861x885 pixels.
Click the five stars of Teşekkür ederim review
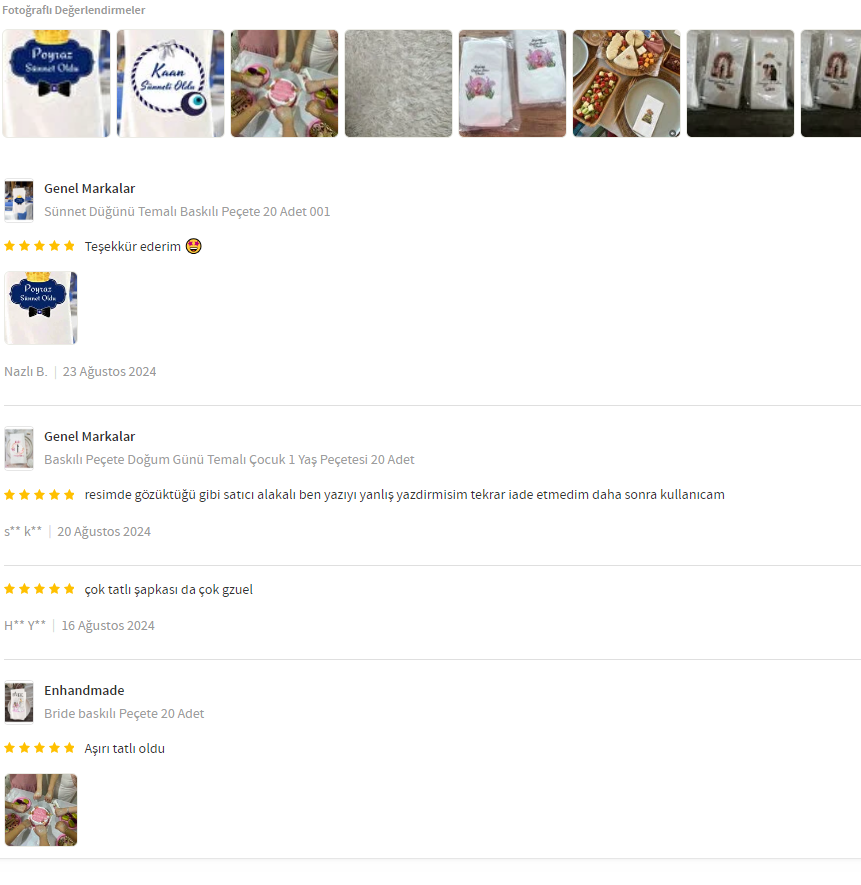pos(40,246)
